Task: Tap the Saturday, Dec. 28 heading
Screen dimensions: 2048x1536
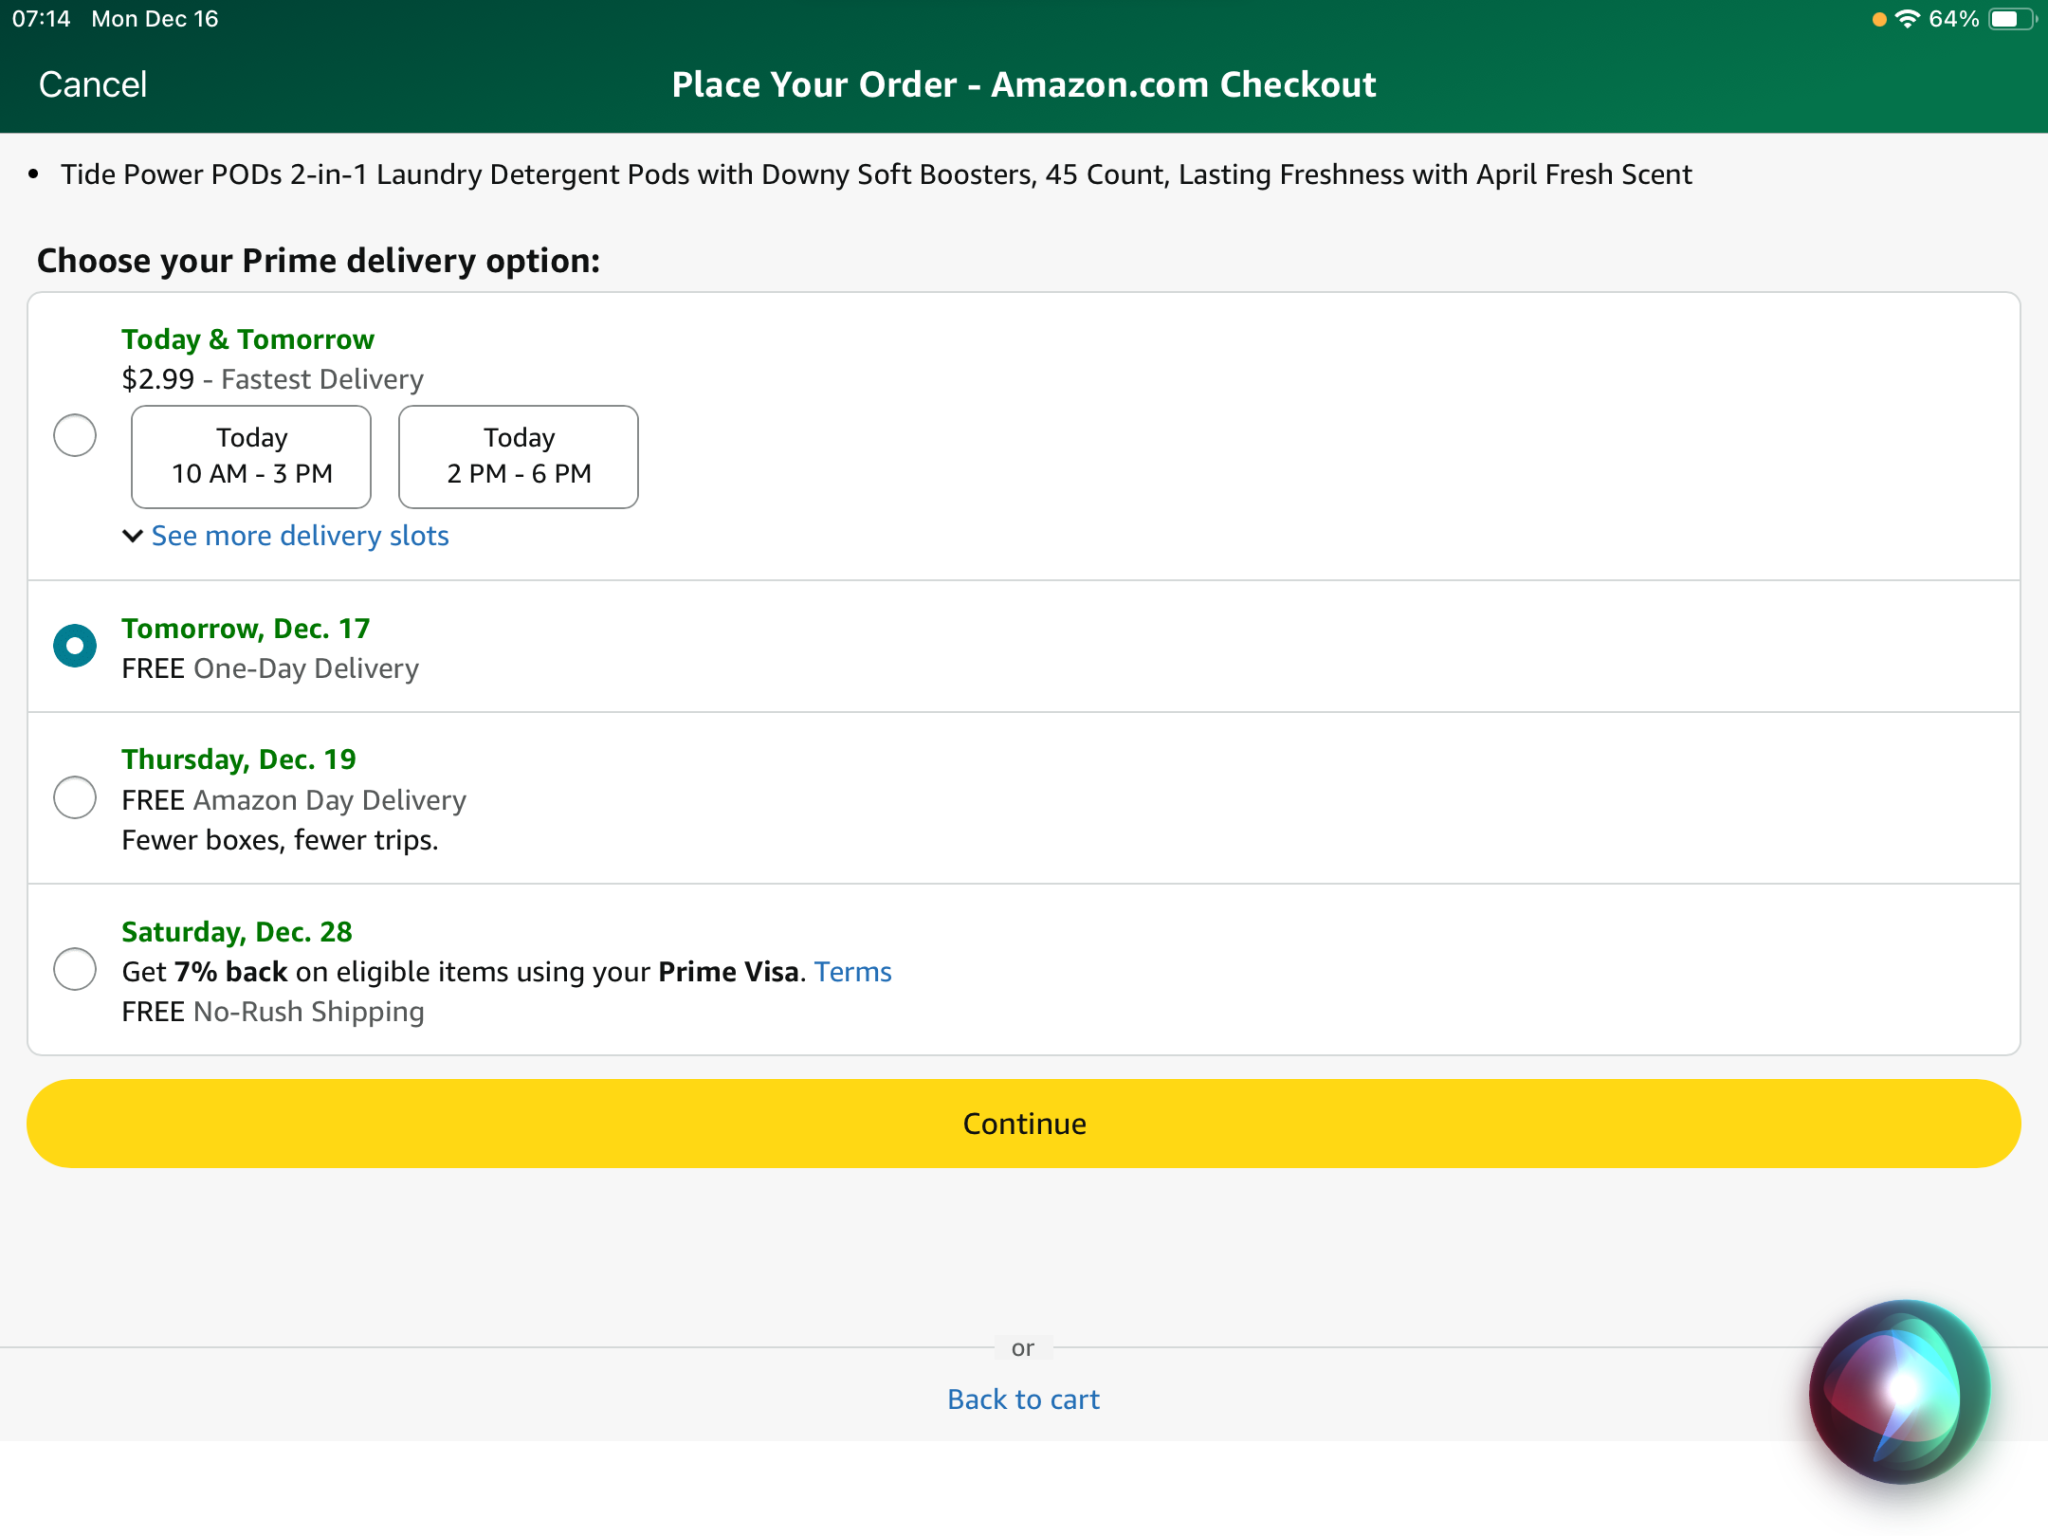Action: 237,932
